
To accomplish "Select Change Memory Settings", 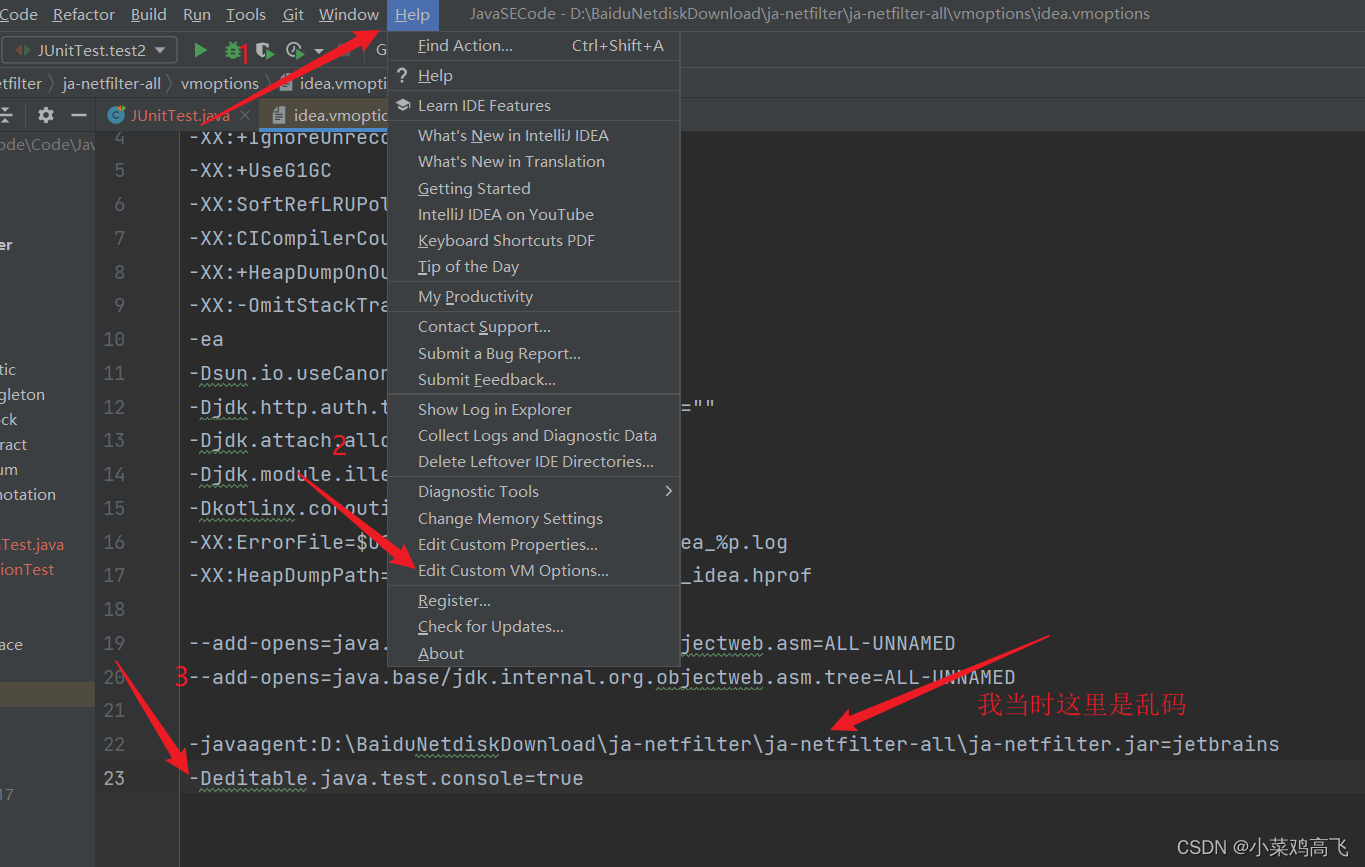I will (x=509, y=518).
